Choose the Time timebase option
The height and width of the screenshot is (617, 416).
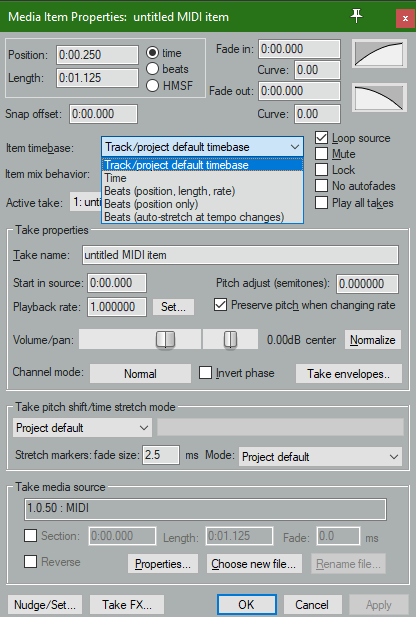click(202, 178)
